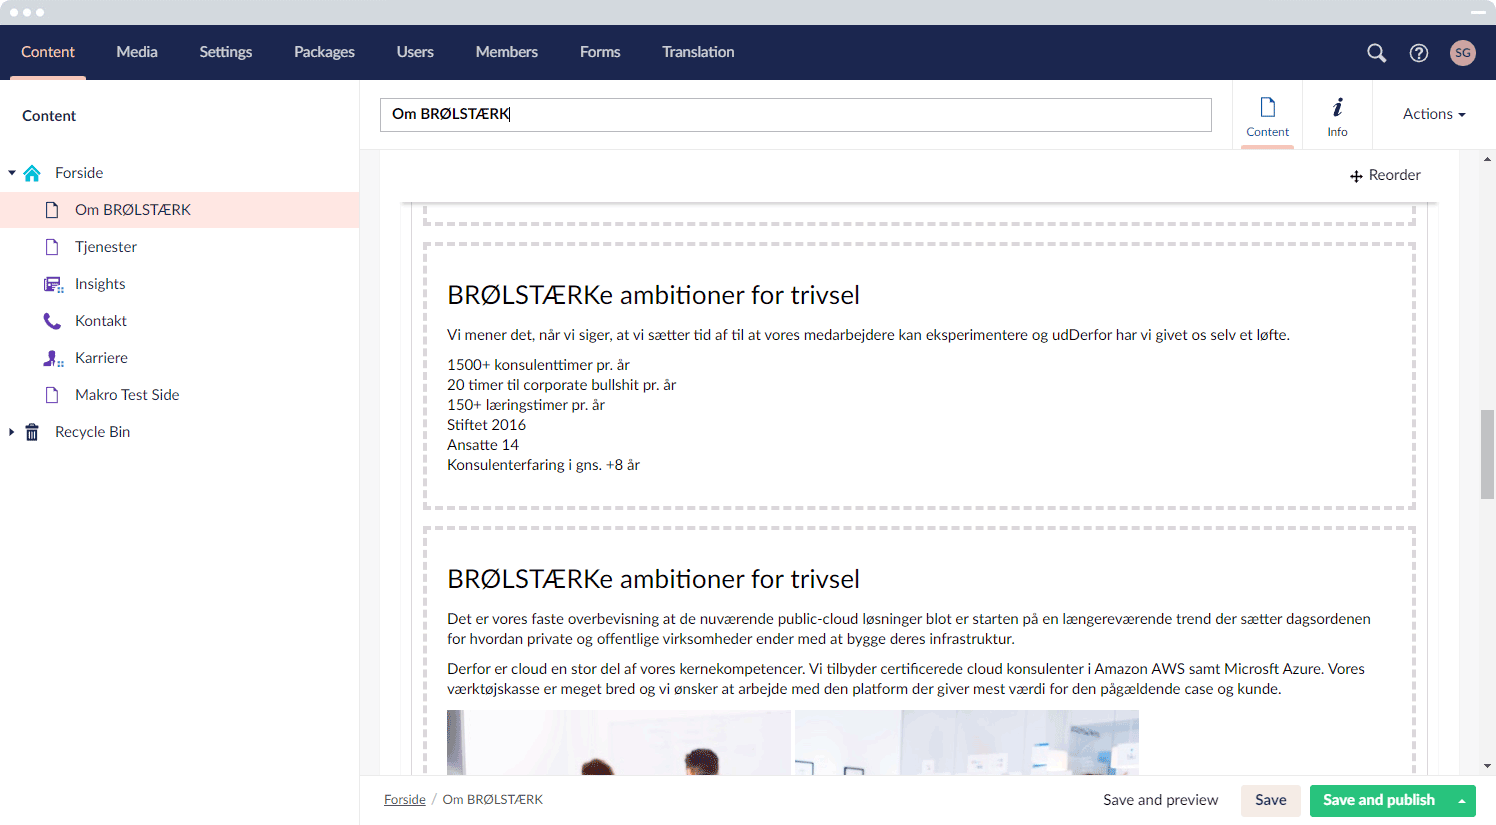Image resolution: width=1496 pixels, height=825 pixels.
Task: Open the help question mark icon
Action: [1419, 52]
